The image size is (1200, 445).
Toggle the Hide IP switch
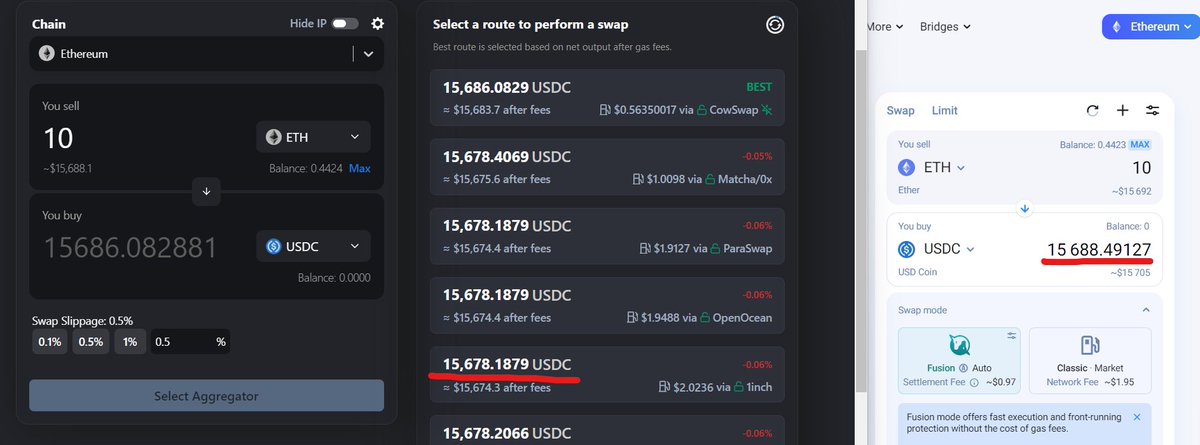pos(346,24)
